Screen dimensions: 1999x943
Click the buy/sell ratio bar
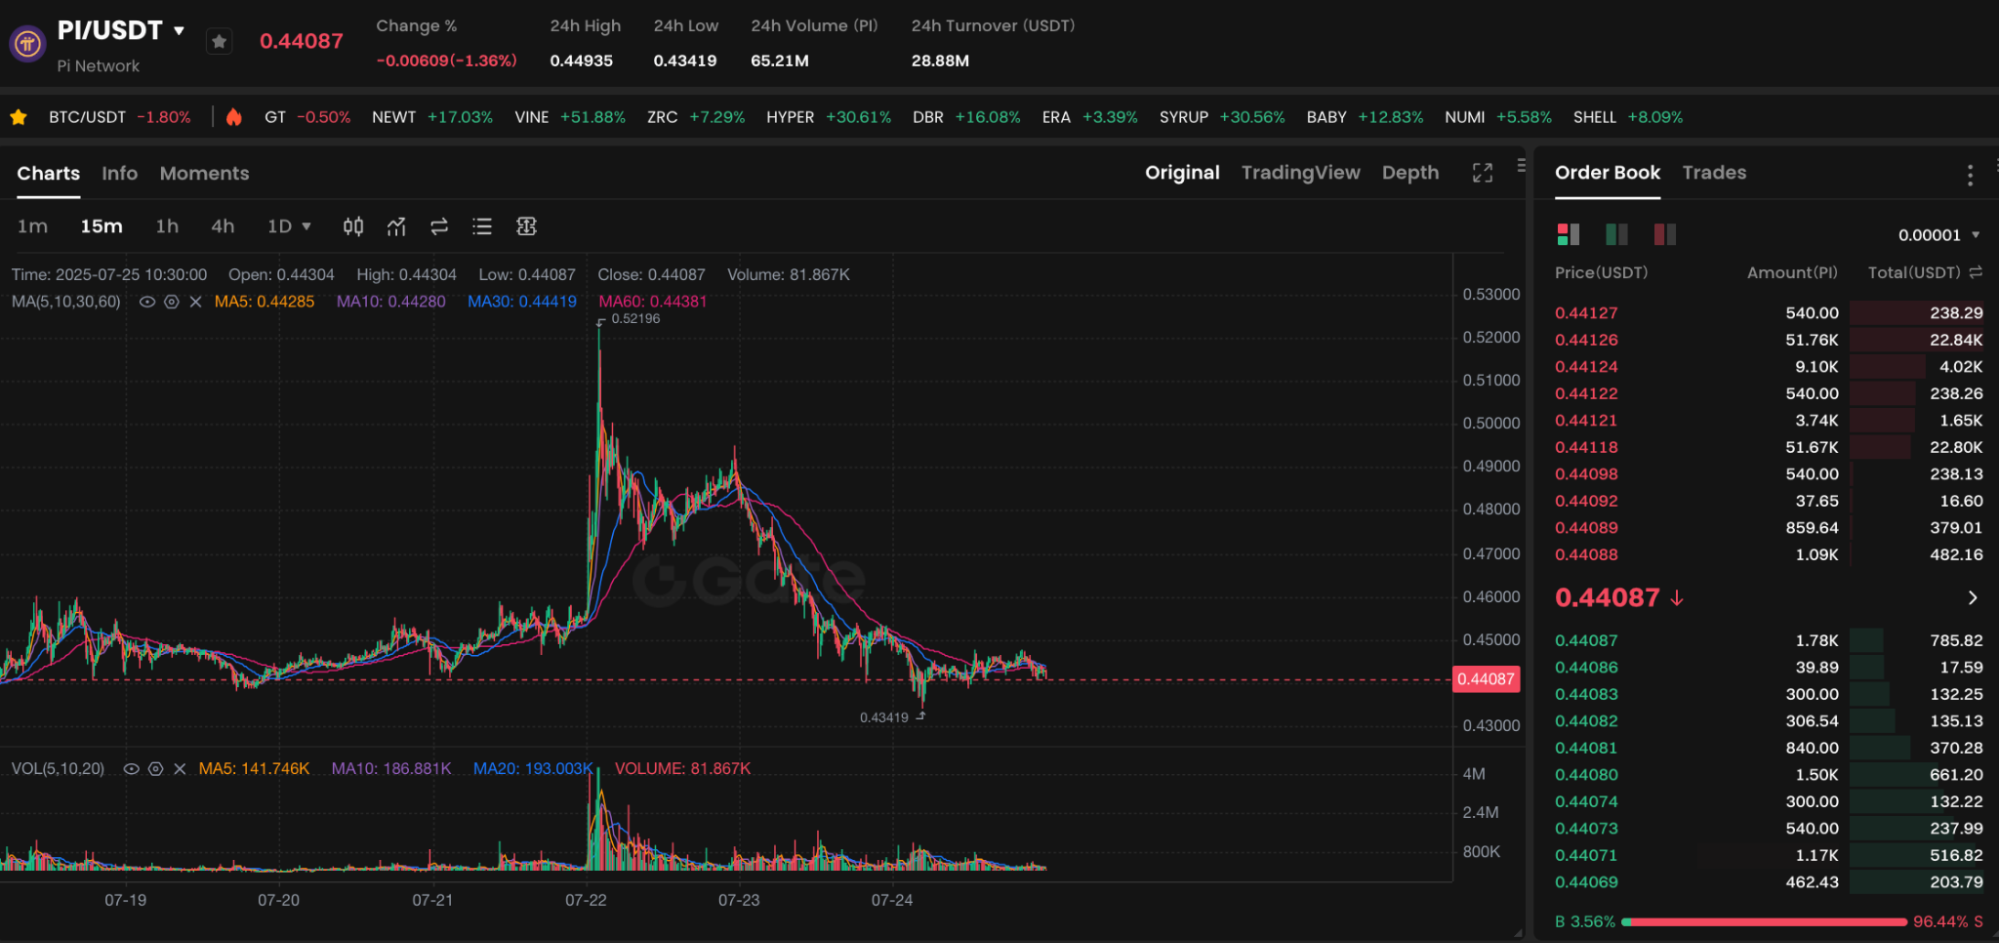pyautogui.click(x=1764, y=922)
